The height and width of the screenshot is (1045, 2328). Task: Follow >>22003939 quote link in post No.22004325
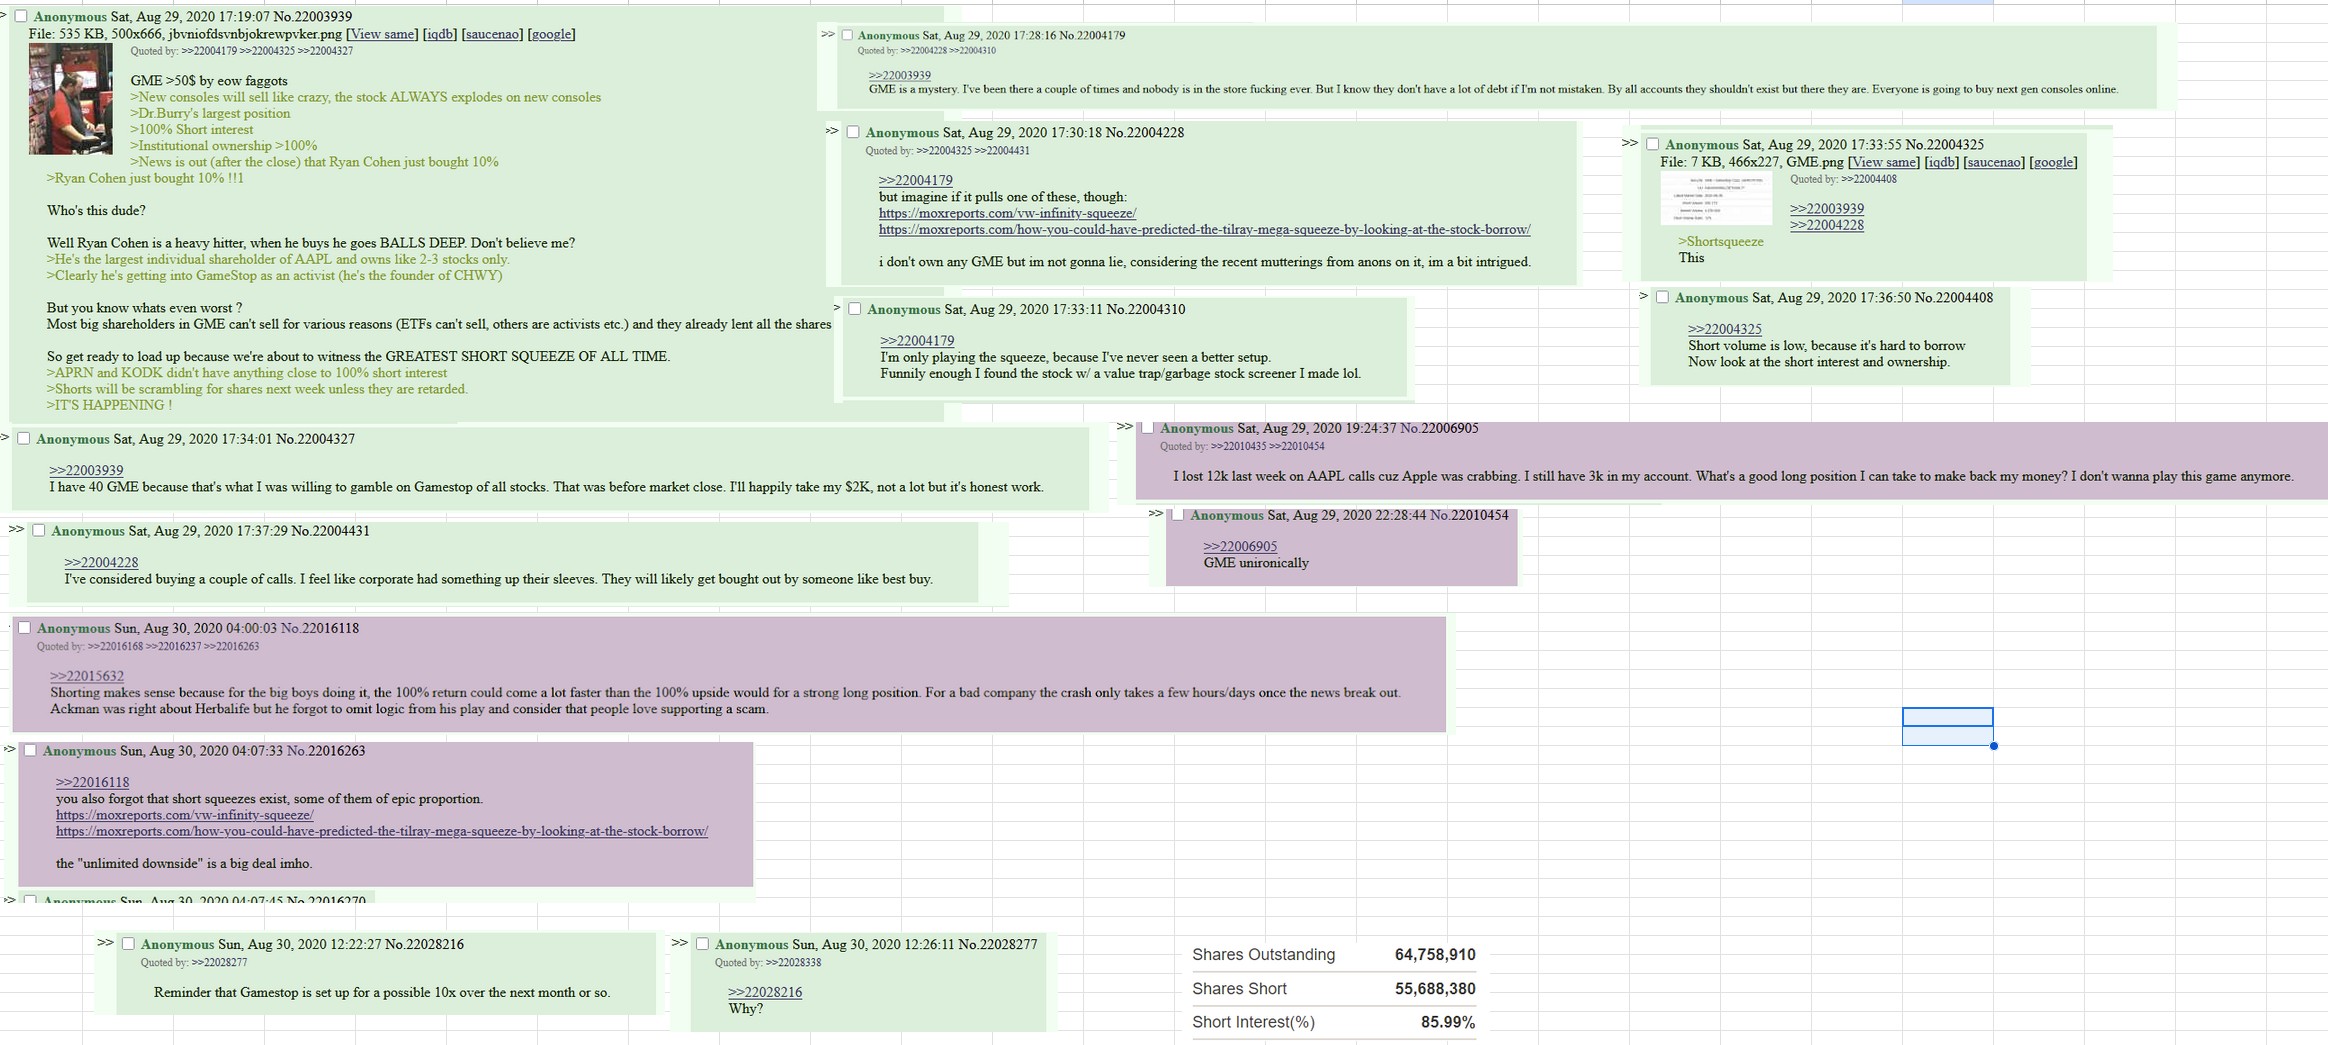(x=1826, y=209)
